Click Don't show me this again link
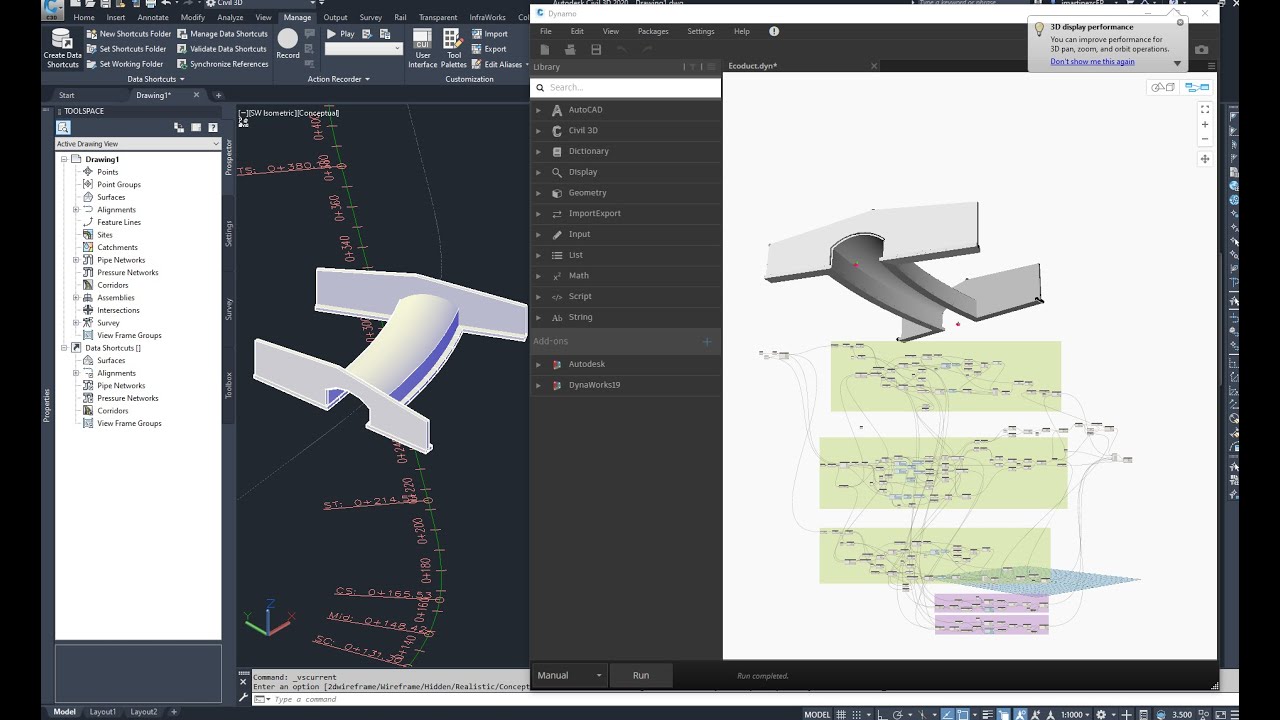Image resolution: width=1280 pixels, height=720 pixels. [1092, 61]
